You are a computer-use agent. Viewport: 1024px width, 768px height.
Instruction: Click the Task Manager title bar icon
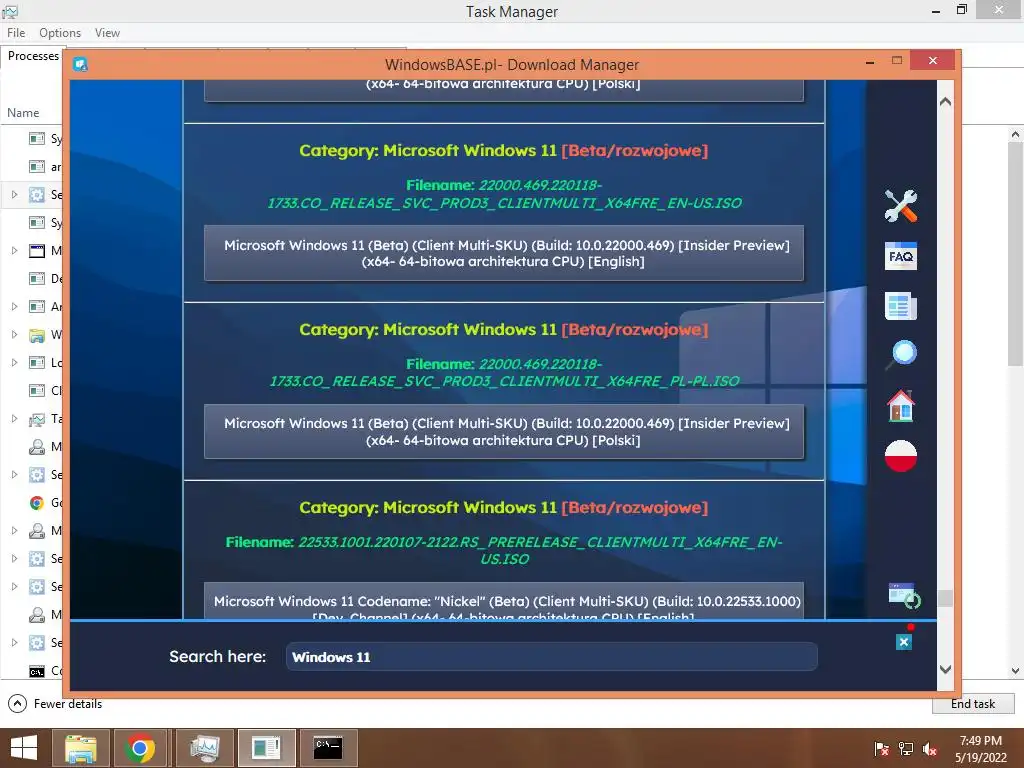[10, 11]
